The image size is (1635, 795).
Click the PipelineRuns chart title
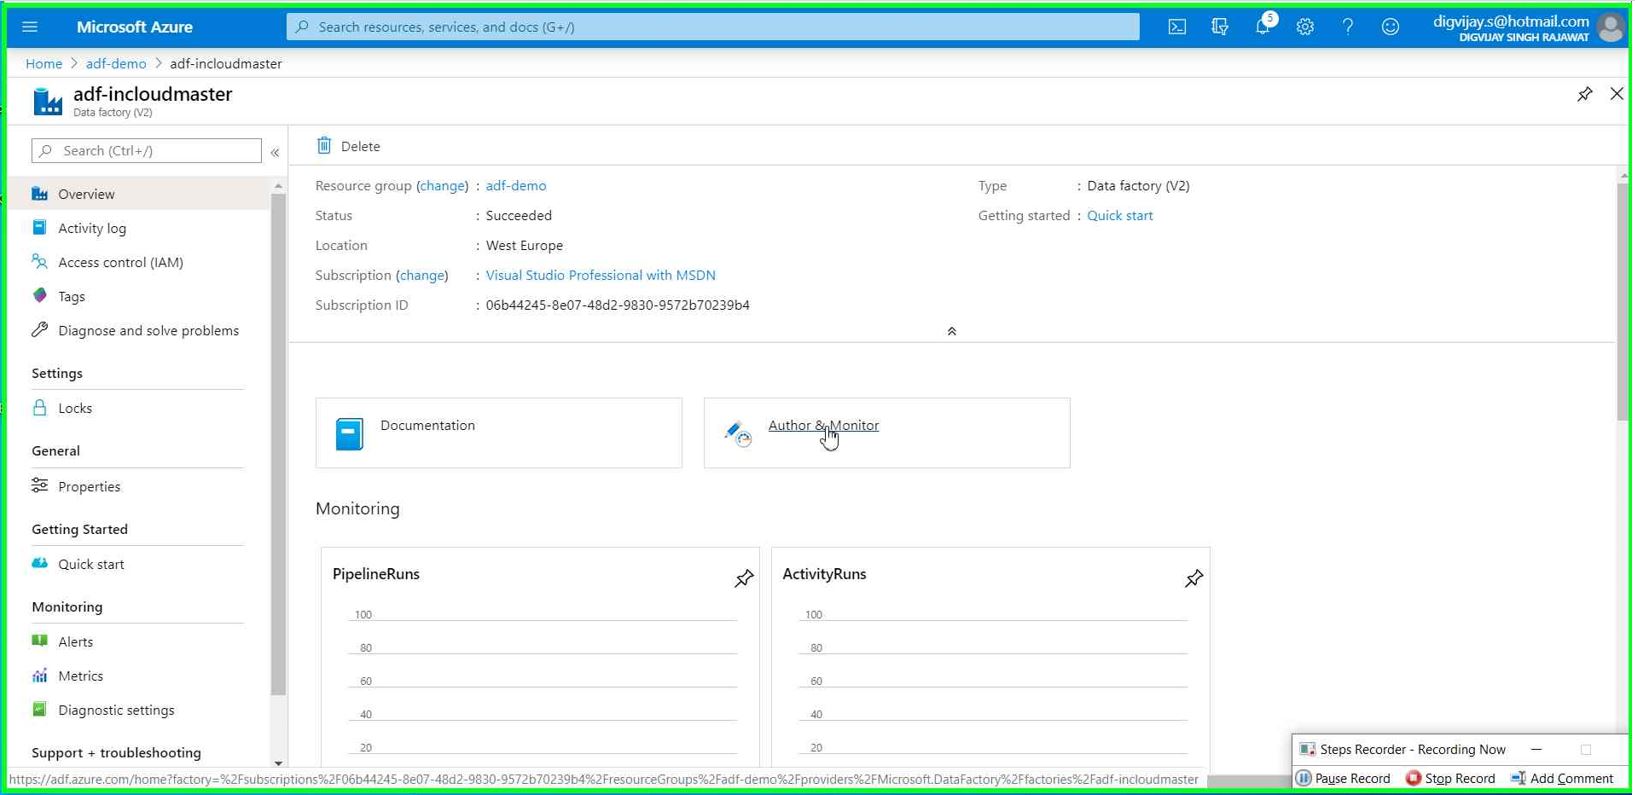[x=376, y=574]
